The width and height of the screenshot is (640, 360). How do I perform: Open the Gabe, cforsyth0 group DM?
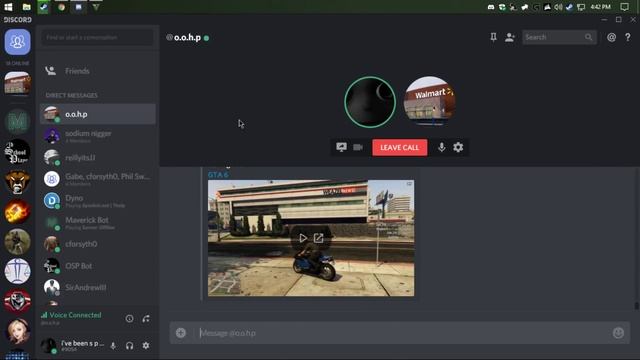click(x=98, y=179)
